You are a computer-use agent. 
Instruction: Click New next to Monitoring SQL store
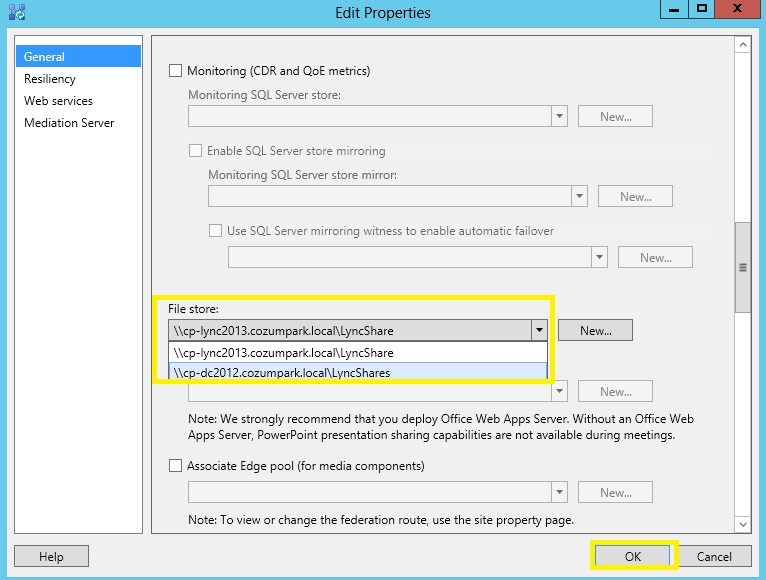click(616, 116)
